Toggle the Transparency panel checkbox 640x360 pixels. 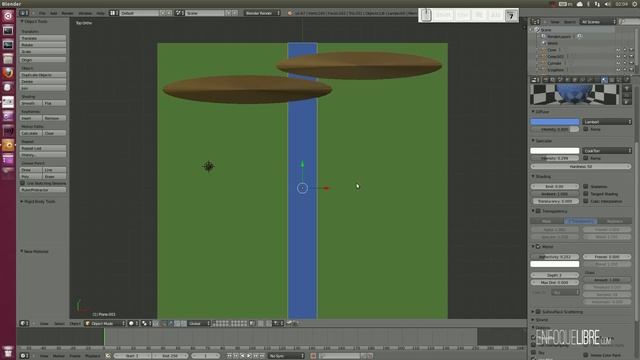(x=538, y=211)
